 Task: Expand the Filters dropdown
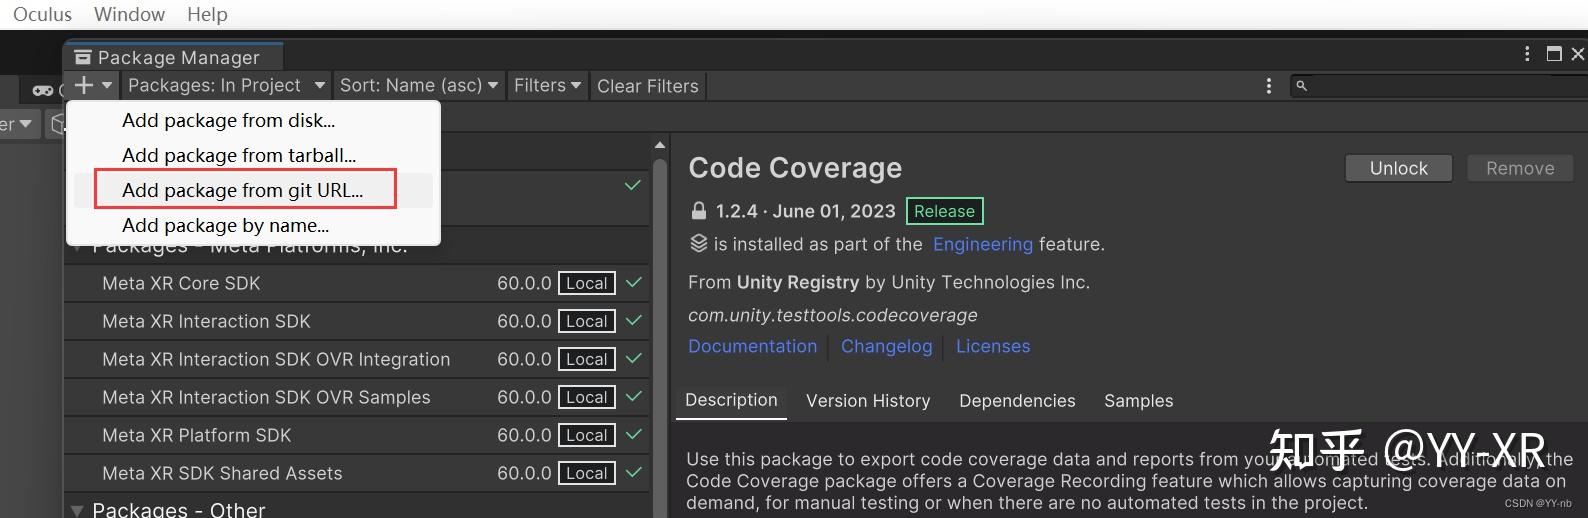(547, 86)
